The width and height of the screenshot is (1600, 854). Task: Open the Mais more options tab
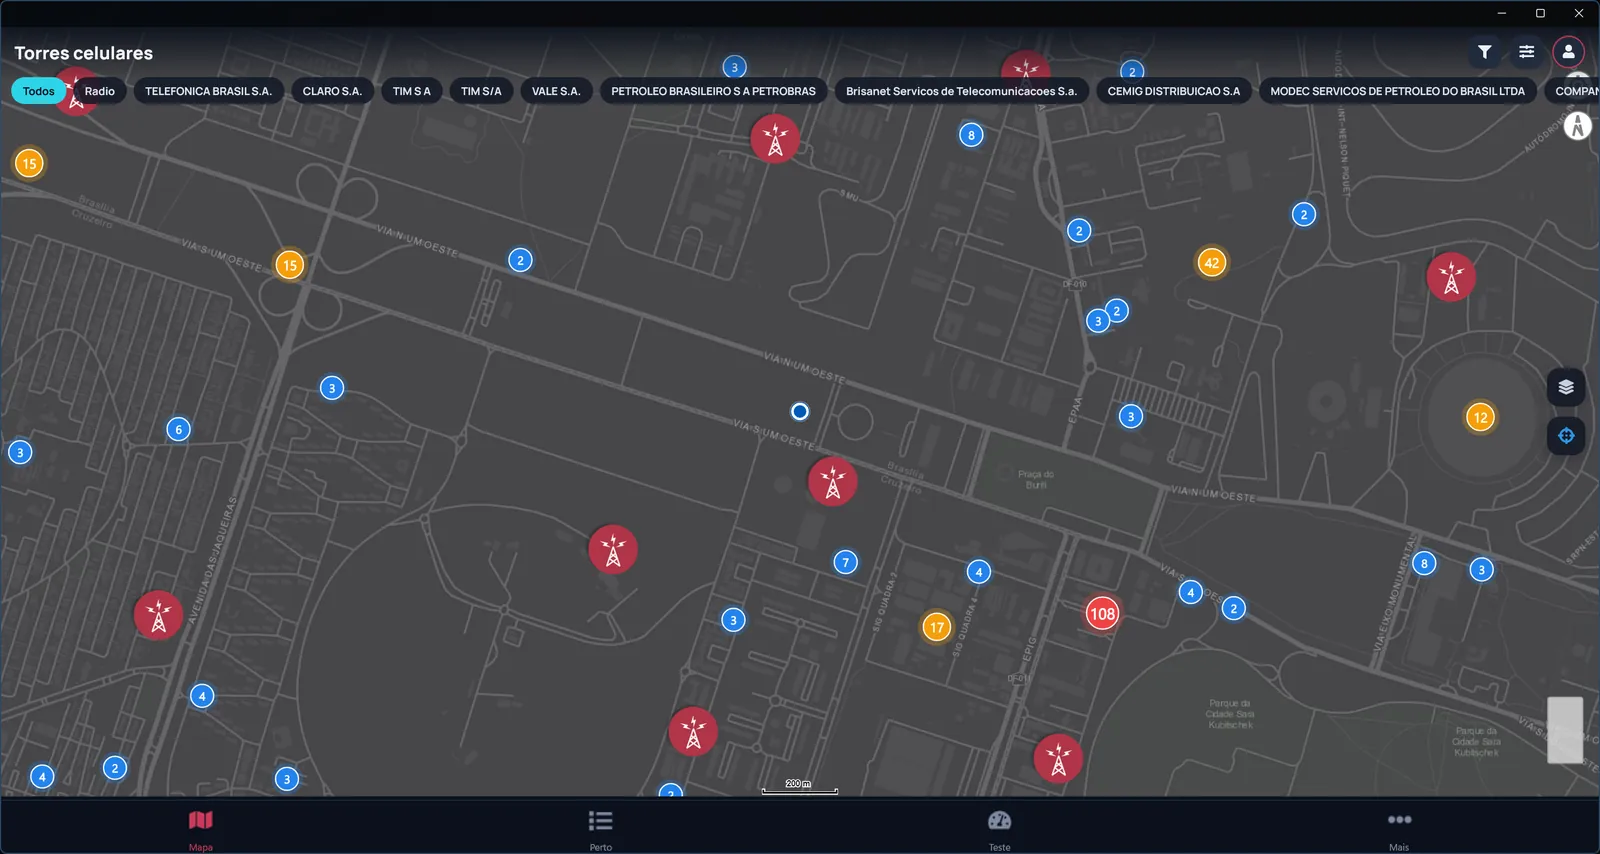click(1399, 830)
